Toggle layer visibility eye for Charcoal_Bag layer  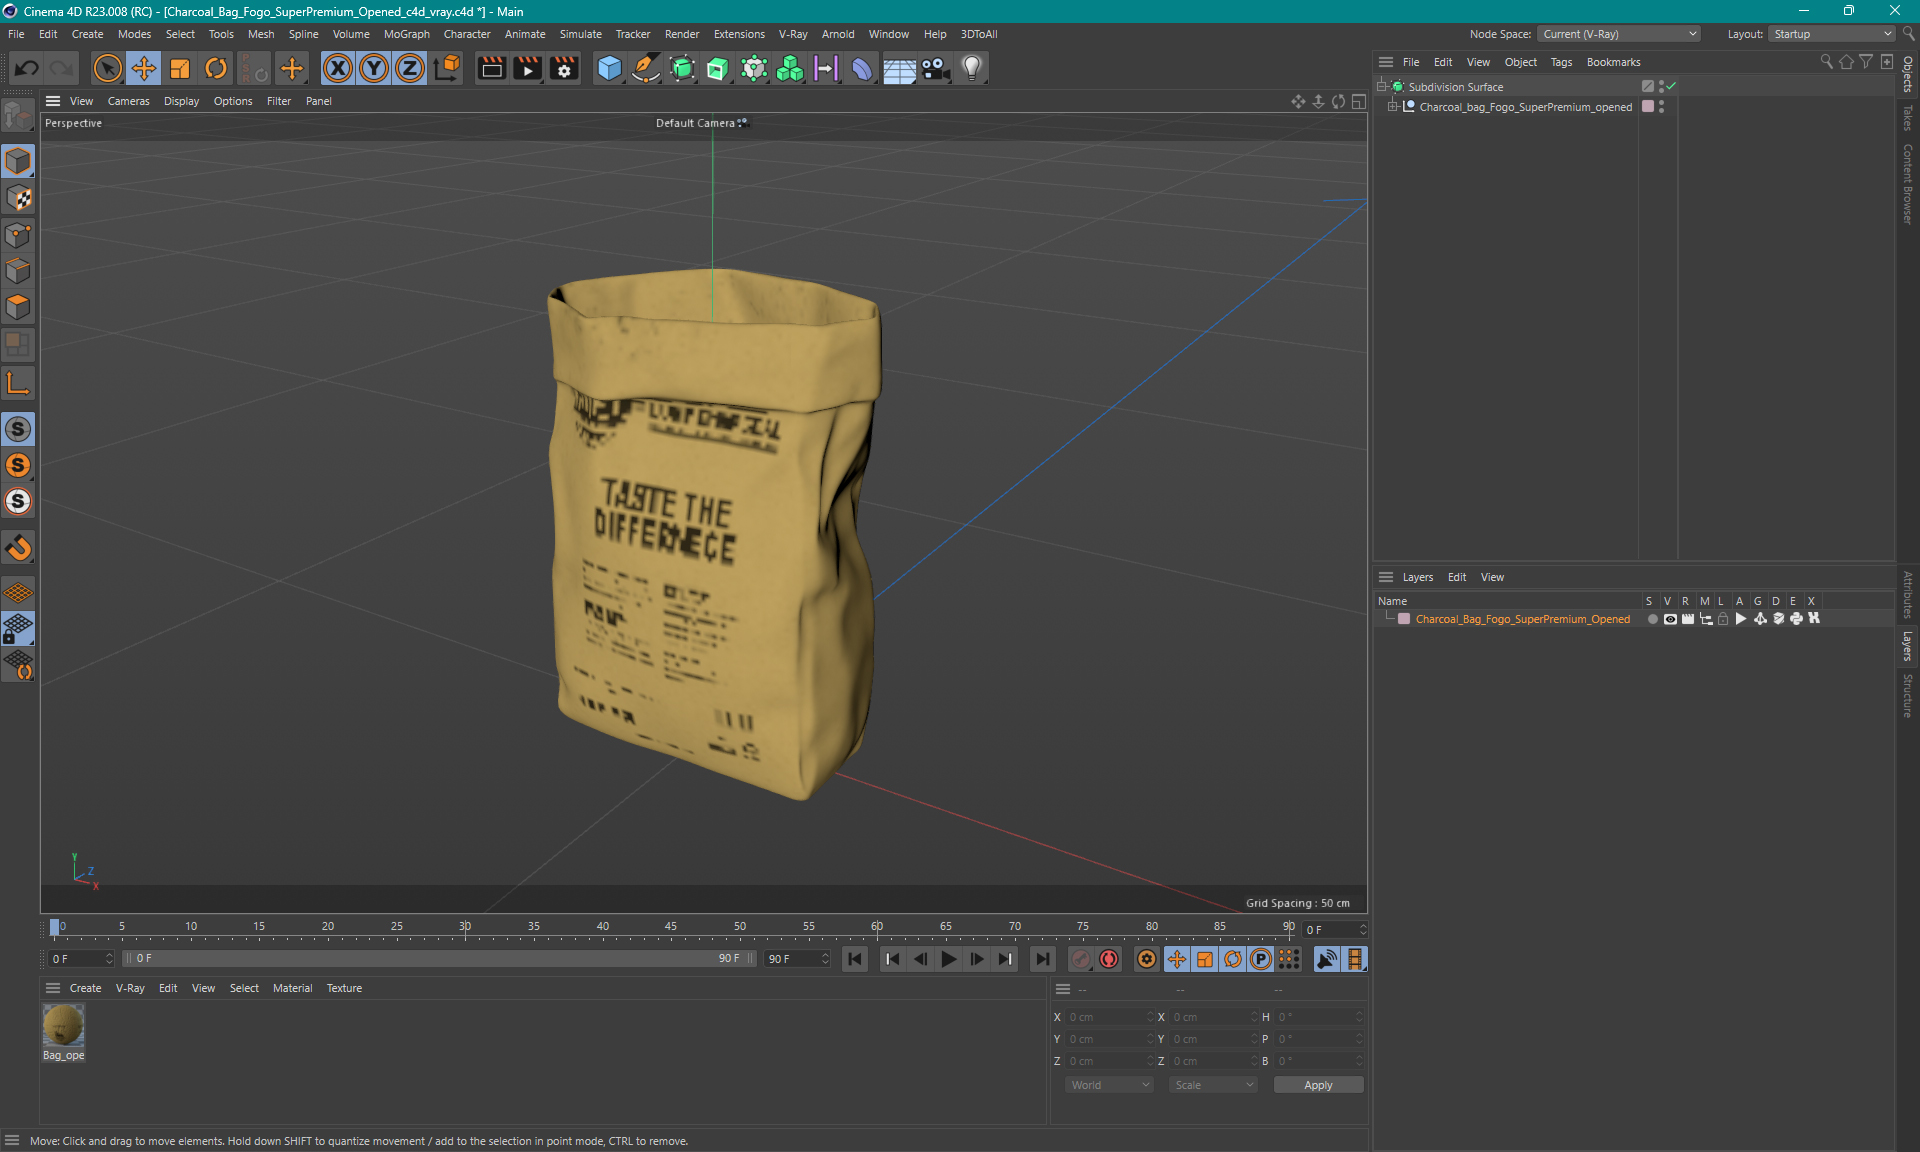pos(1670,619)
